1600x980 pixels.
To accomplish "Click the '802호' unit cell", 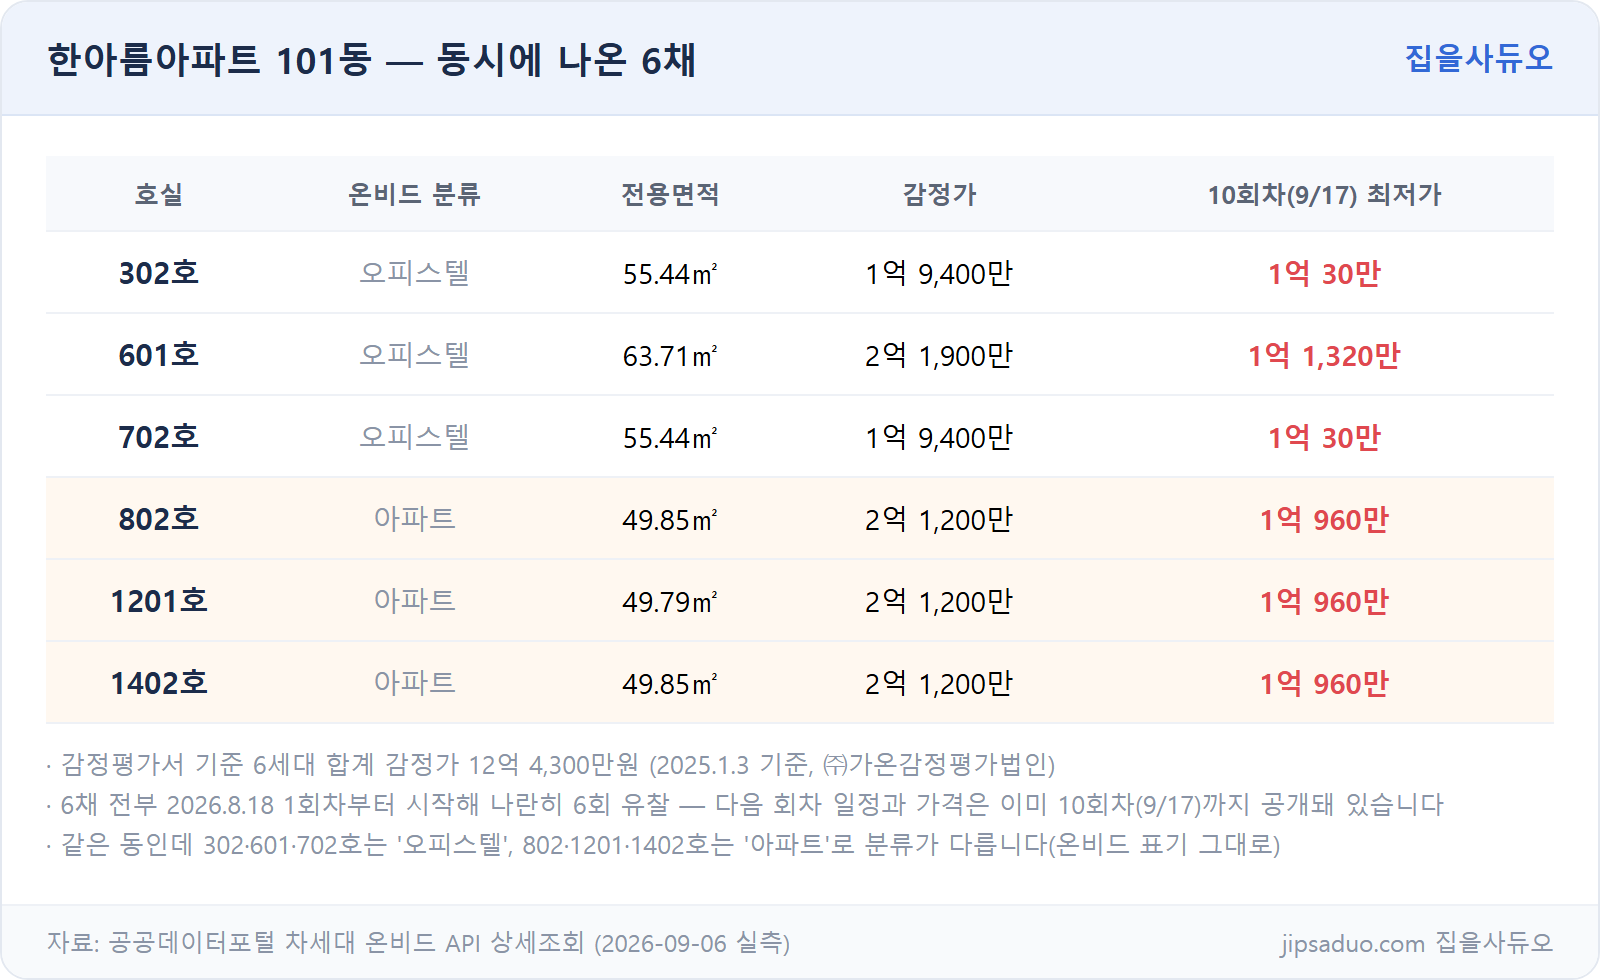I will pyautogui.click(x=159, y=519).
